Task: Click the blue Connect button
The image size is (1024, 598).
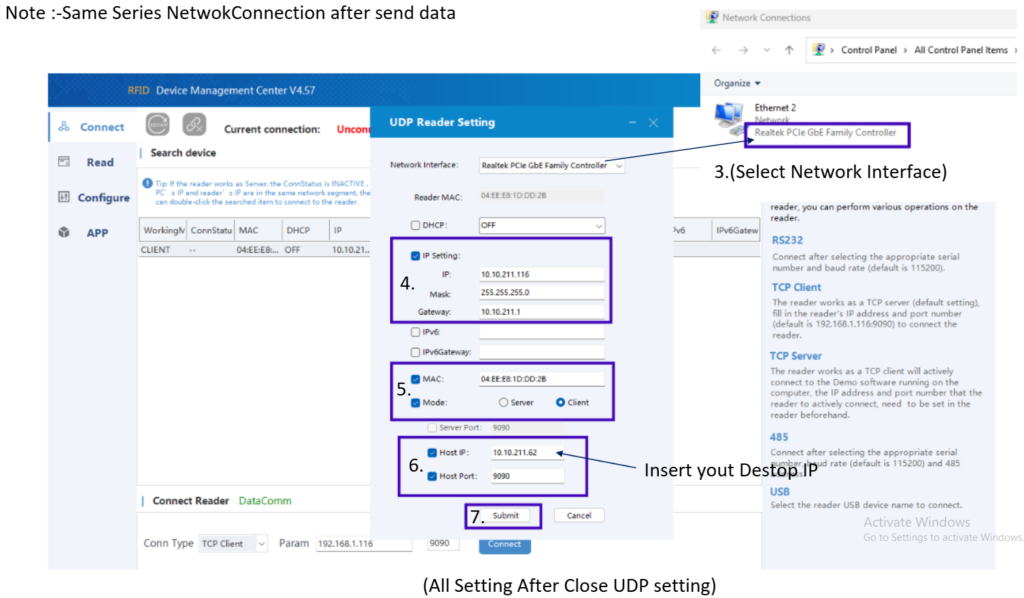Action: coord(504,544)
